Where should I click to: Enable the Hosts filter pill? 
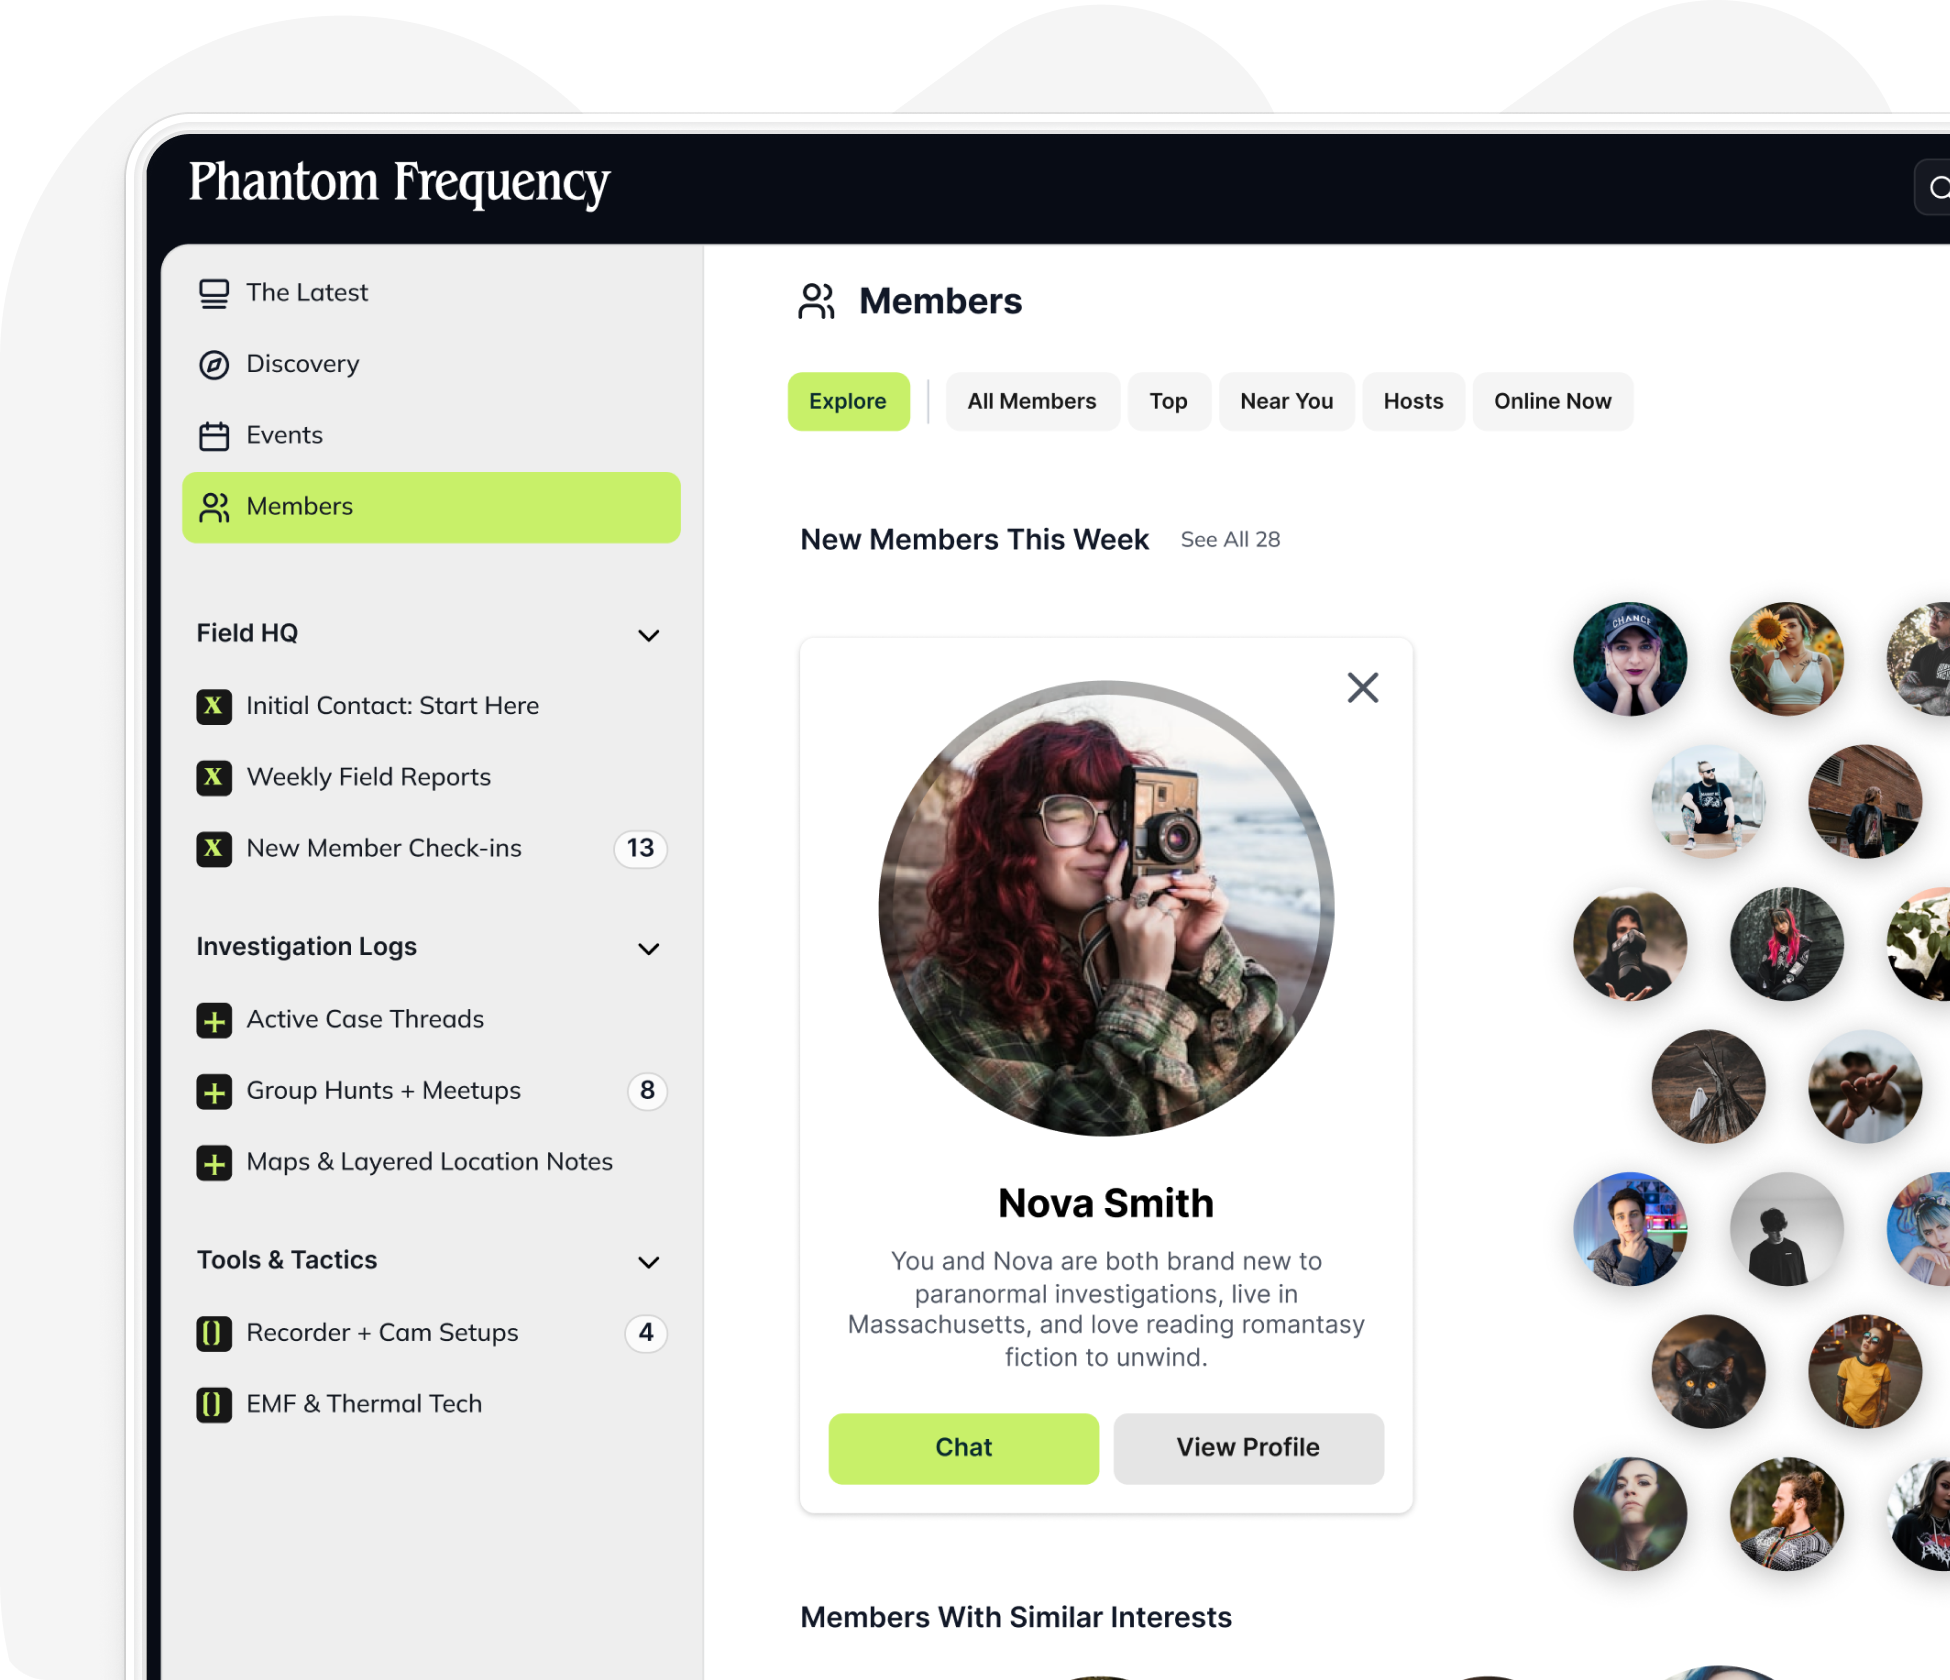pyautogui.click(x=1413, y=401)
